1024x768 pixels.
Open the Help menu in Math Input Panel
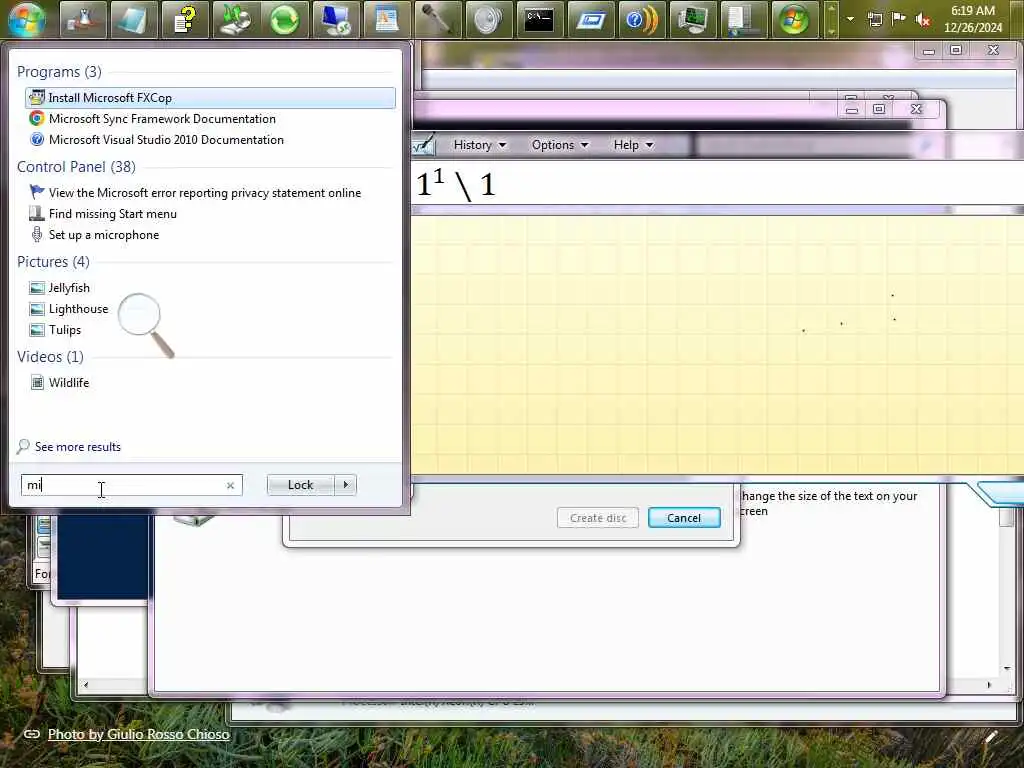click(x=633, y=145)
